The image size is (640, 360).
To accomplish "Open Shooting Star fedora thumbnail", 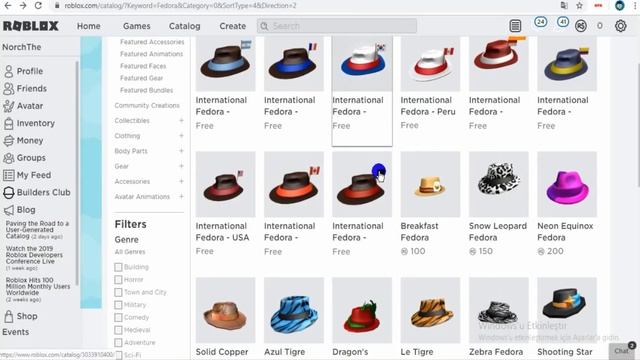I will [567, 310].
